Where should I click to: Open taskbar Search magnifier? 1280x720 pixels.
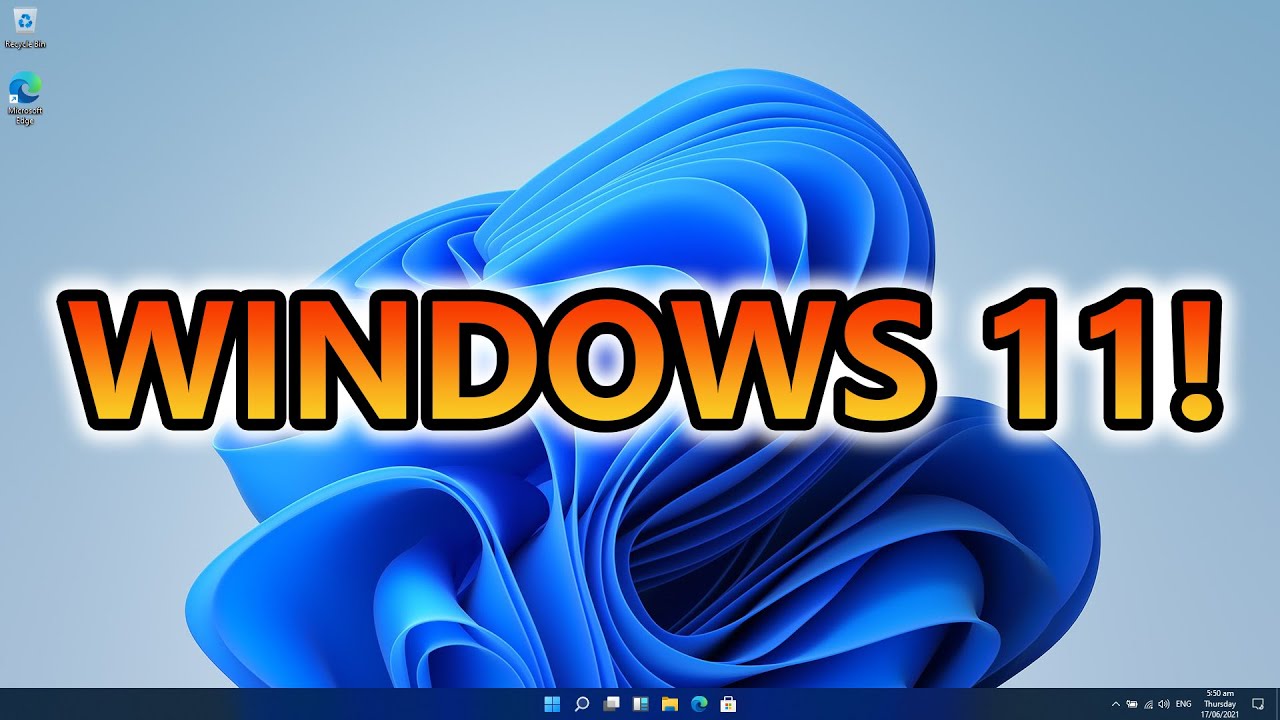(582, 704)
